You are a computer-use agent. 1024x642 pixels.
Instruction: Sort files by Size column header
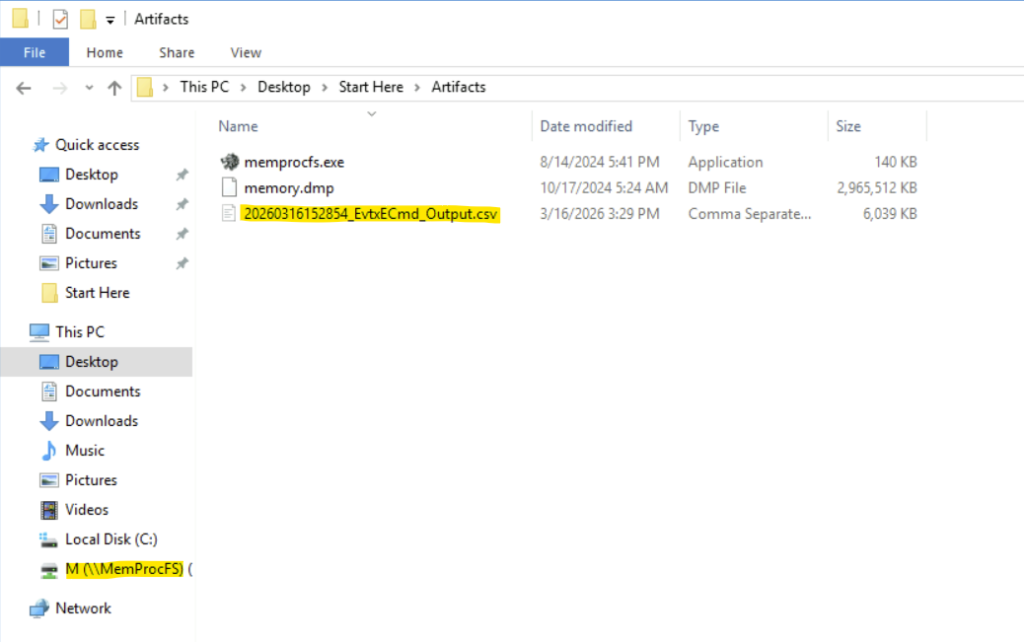848,126
